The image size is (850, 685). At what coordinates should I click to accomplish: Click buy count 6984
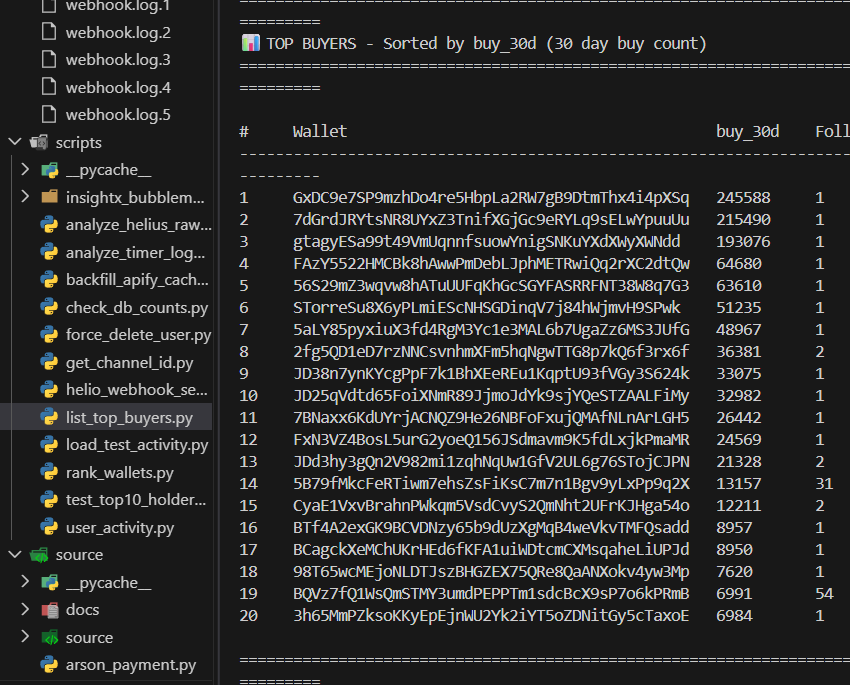735,616
